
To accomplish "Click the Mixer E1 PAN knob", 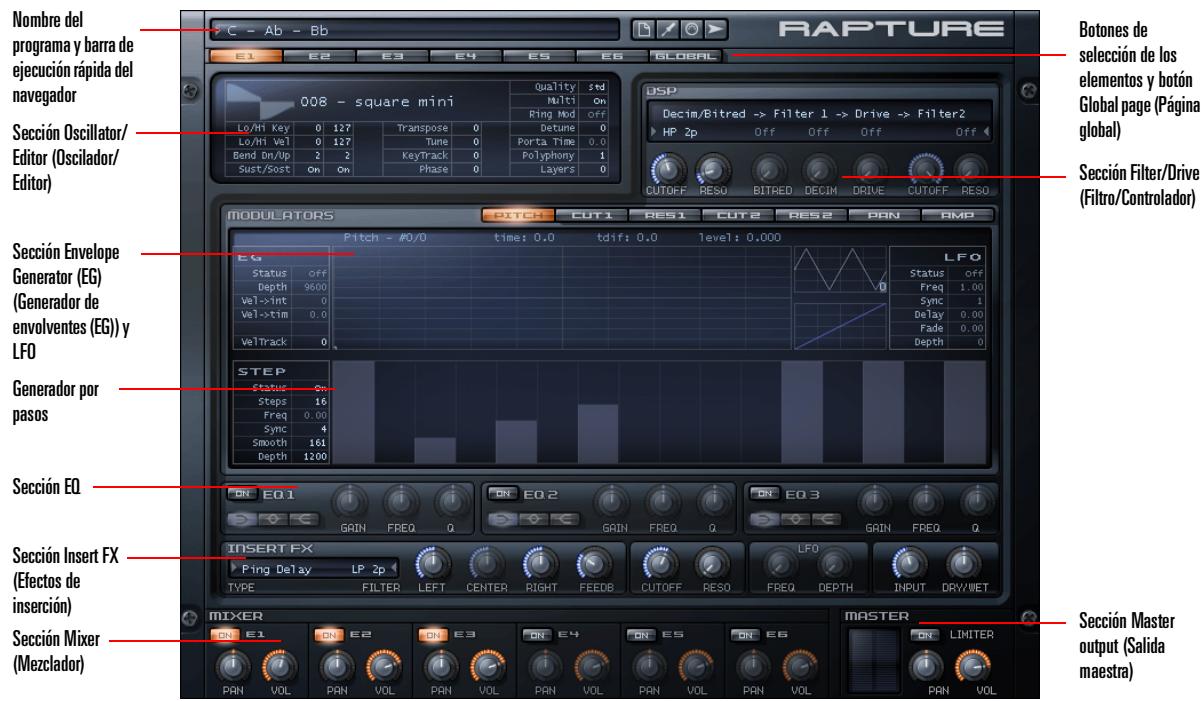I will coord(232,666).
